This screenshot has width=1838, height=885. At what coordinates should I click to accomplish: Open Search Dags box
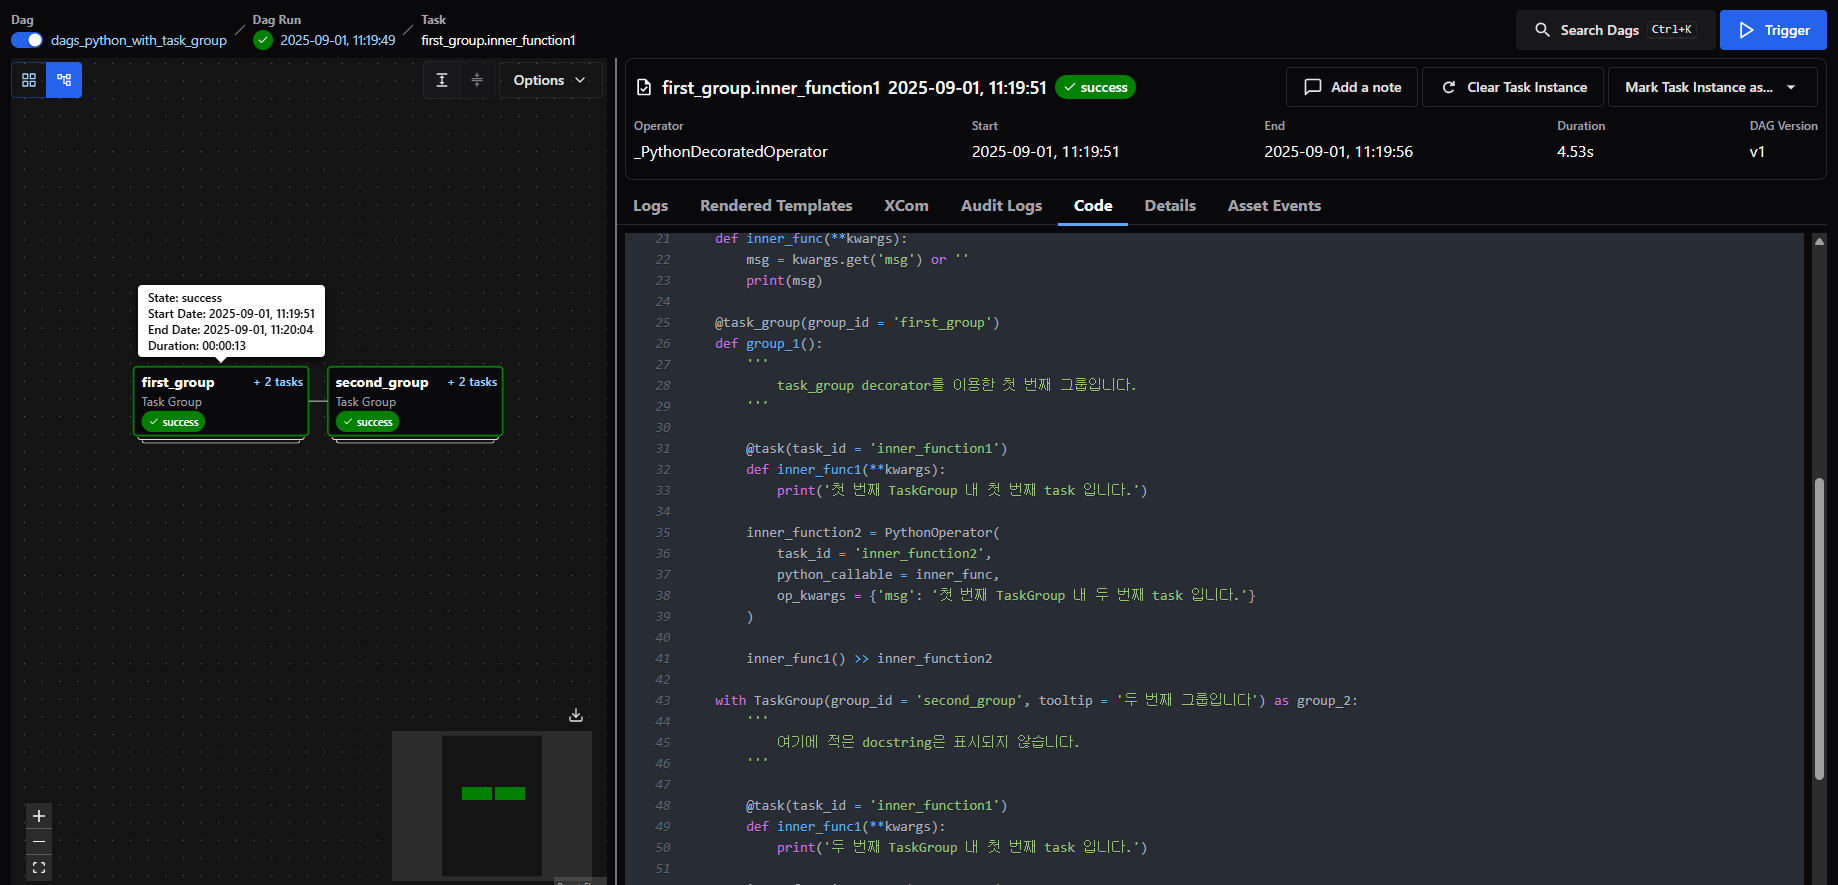click(1615, 30)
